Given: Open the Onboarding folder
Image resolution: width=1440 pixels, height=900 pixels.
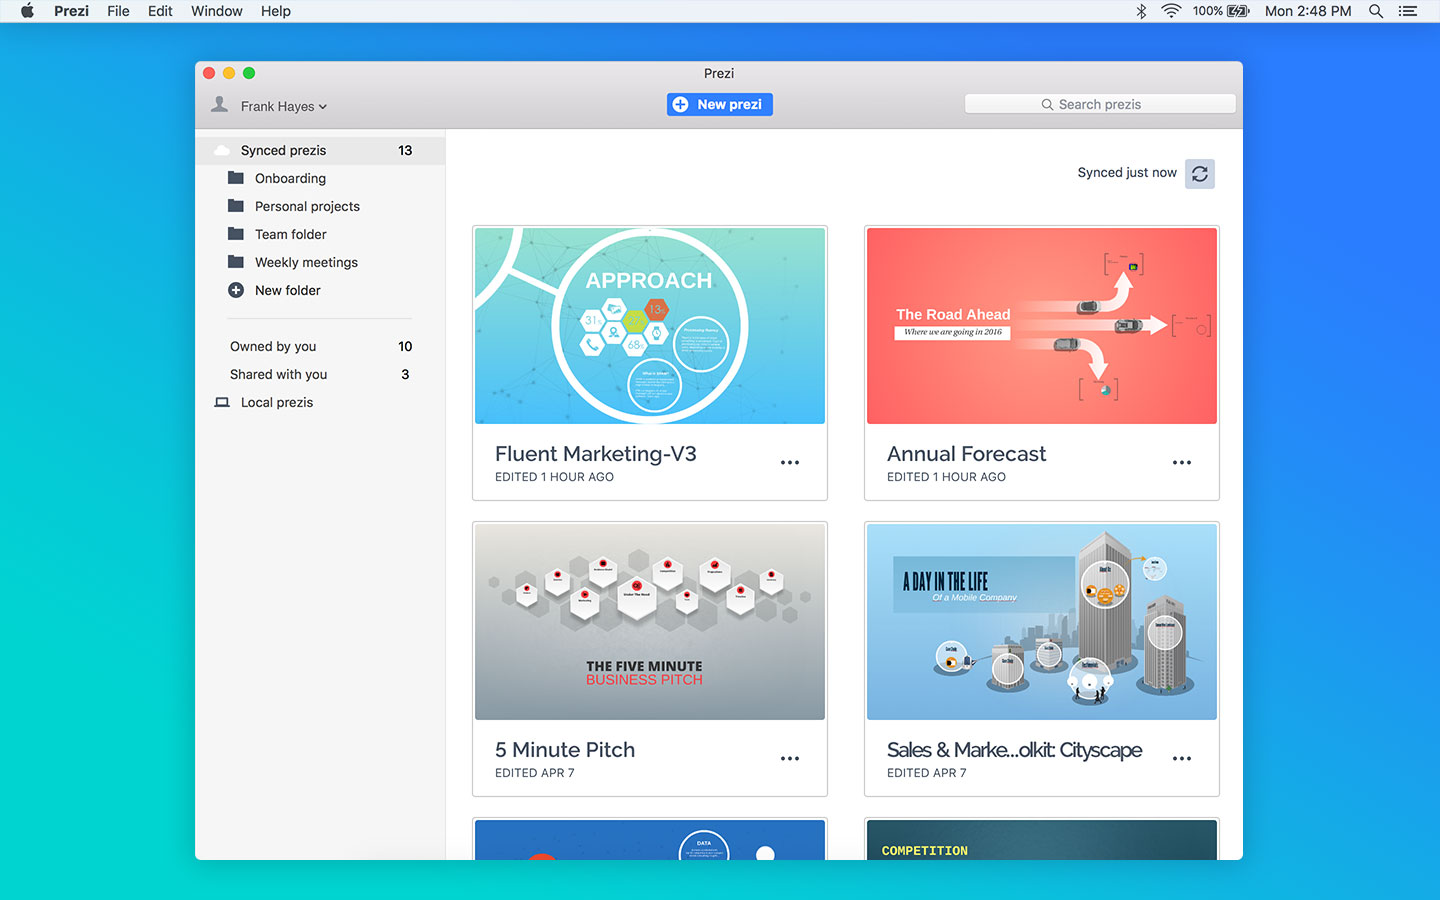Looking at the screenshot, I should 288,178.
